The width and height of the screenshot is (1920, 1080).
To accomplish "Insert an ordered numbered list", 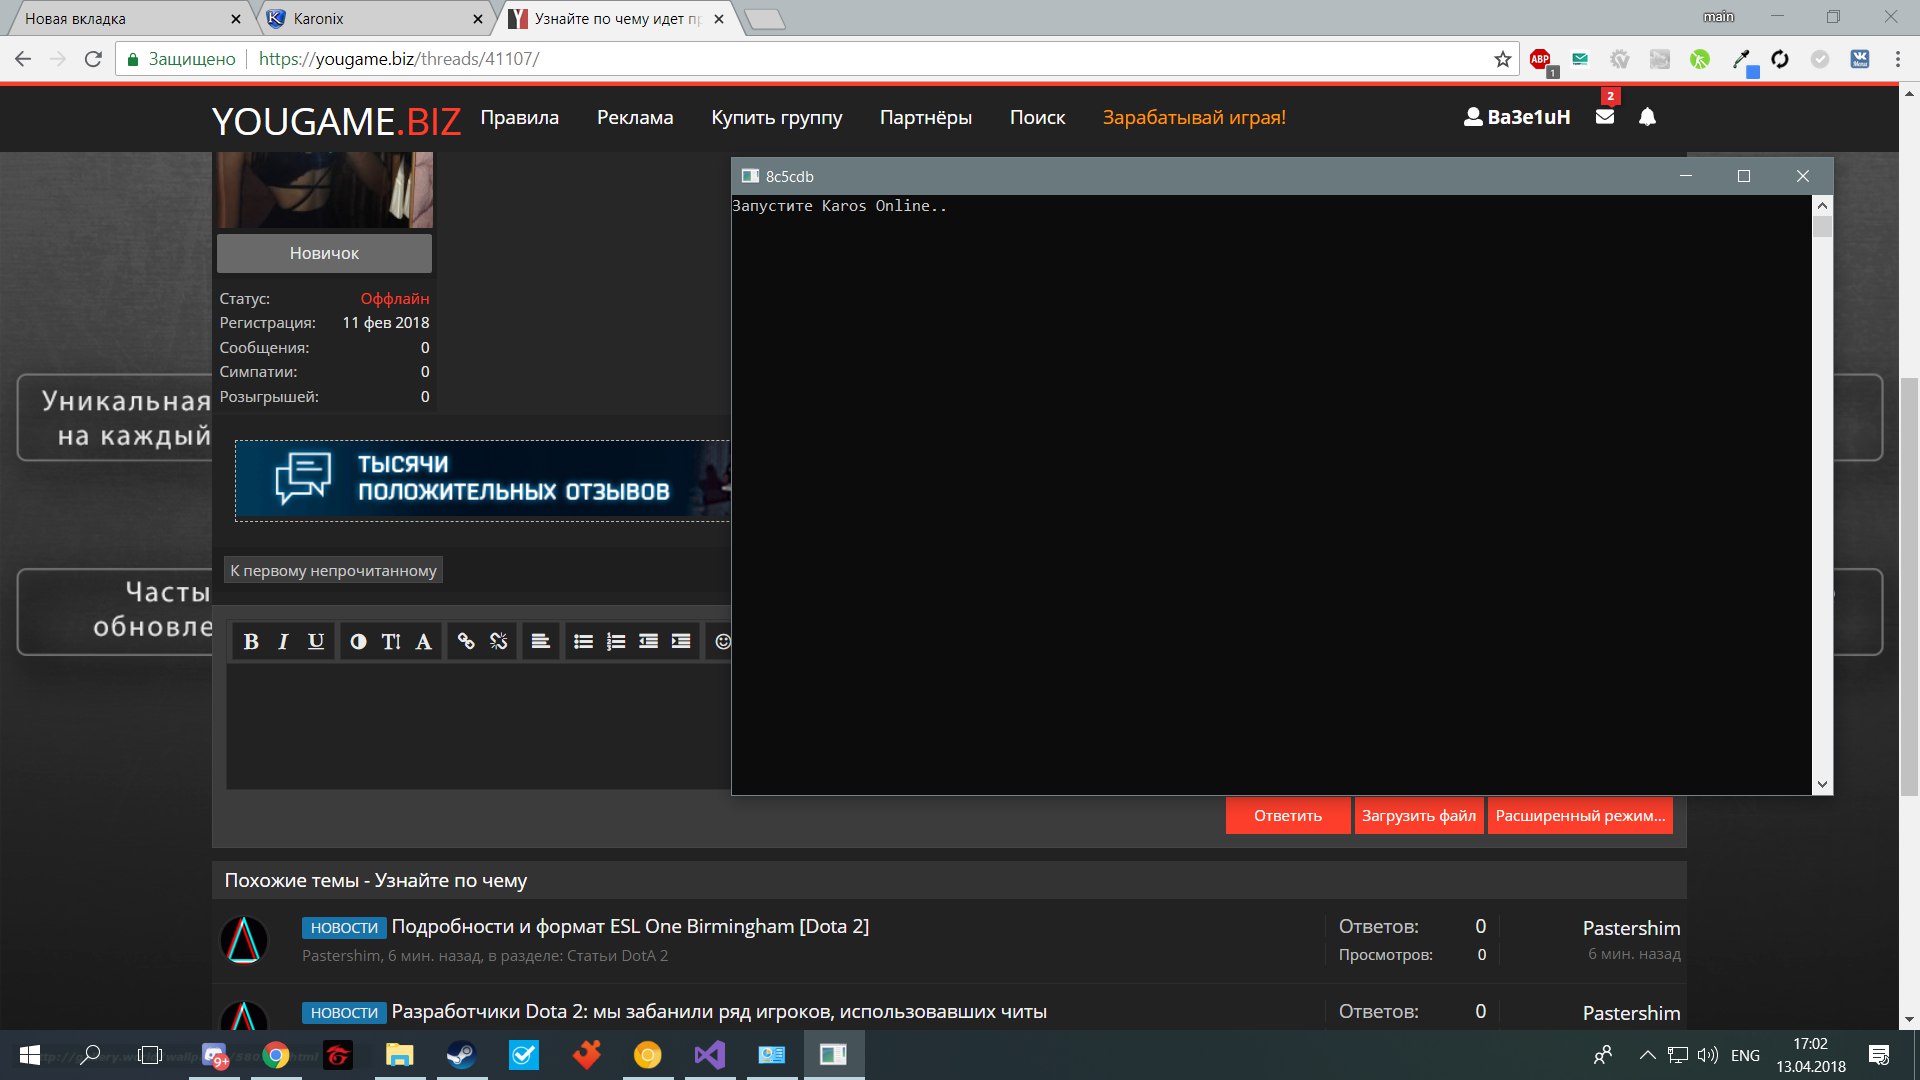I will tap(616, 642).
